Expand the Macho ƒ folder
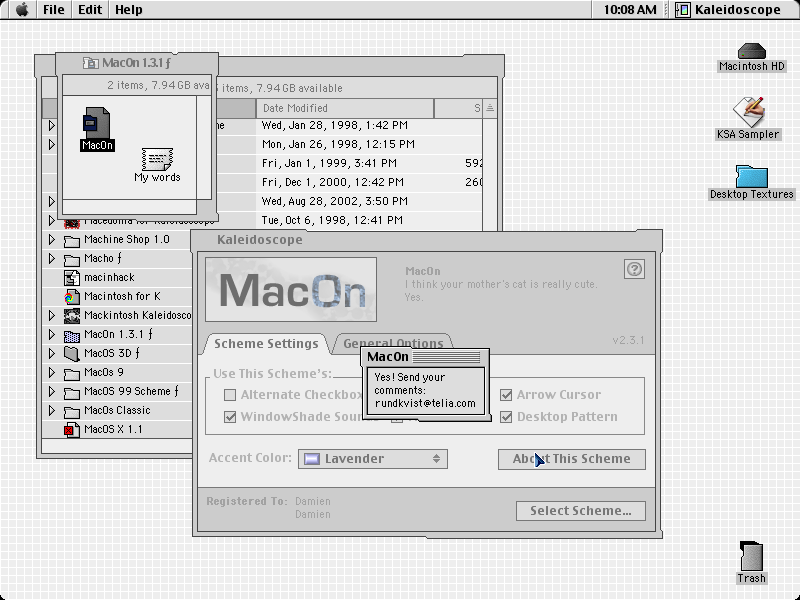 [52, 258]
